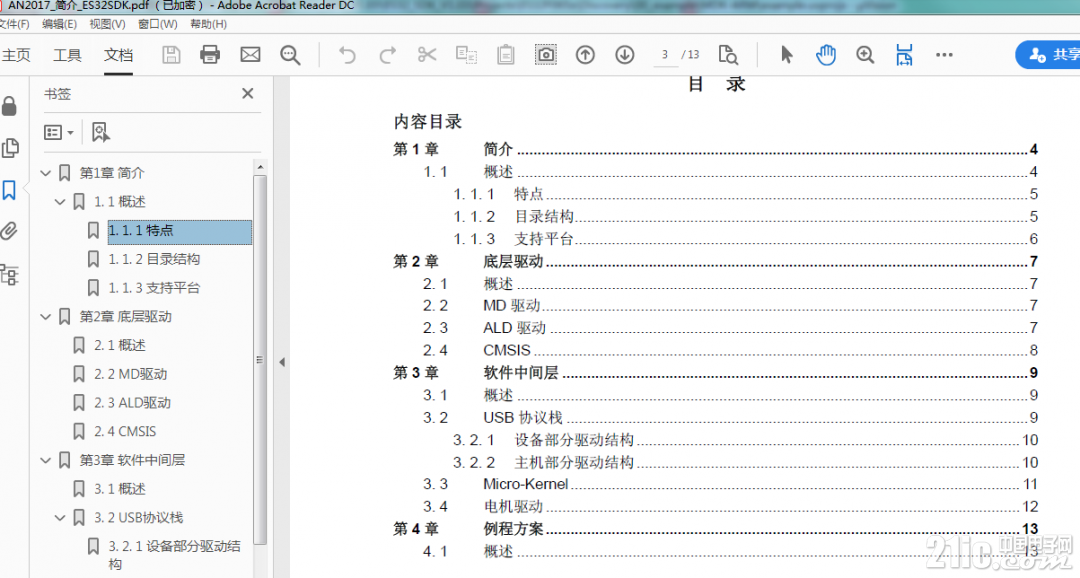Follow contents link 3.2 USB 协议栈

(x=730, y=417)
